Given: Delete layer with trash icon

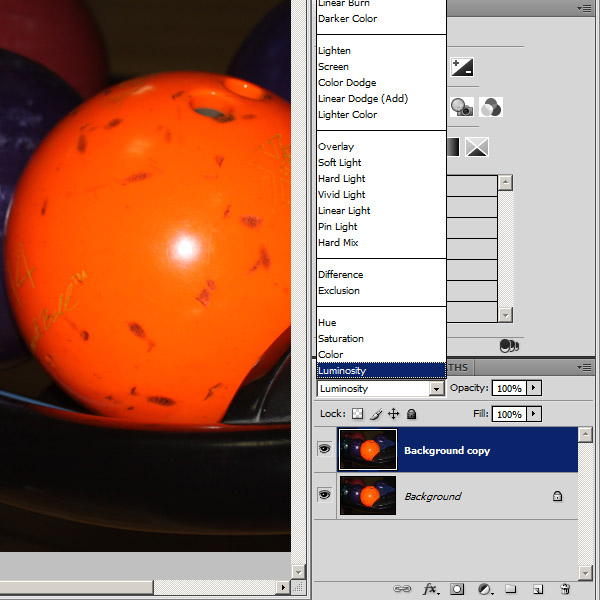Looking at the screenshot, I should [565, 589].
